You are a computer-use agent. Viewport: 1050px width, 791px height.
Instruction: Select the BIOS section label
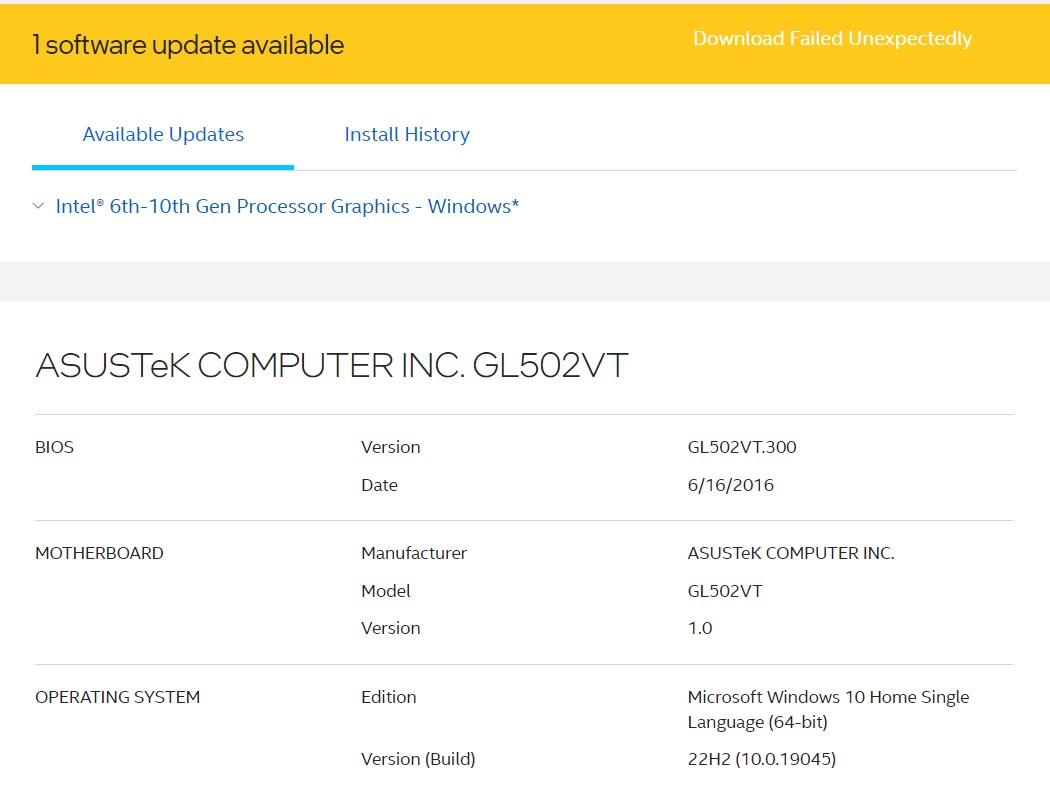(x=55, y=448)
